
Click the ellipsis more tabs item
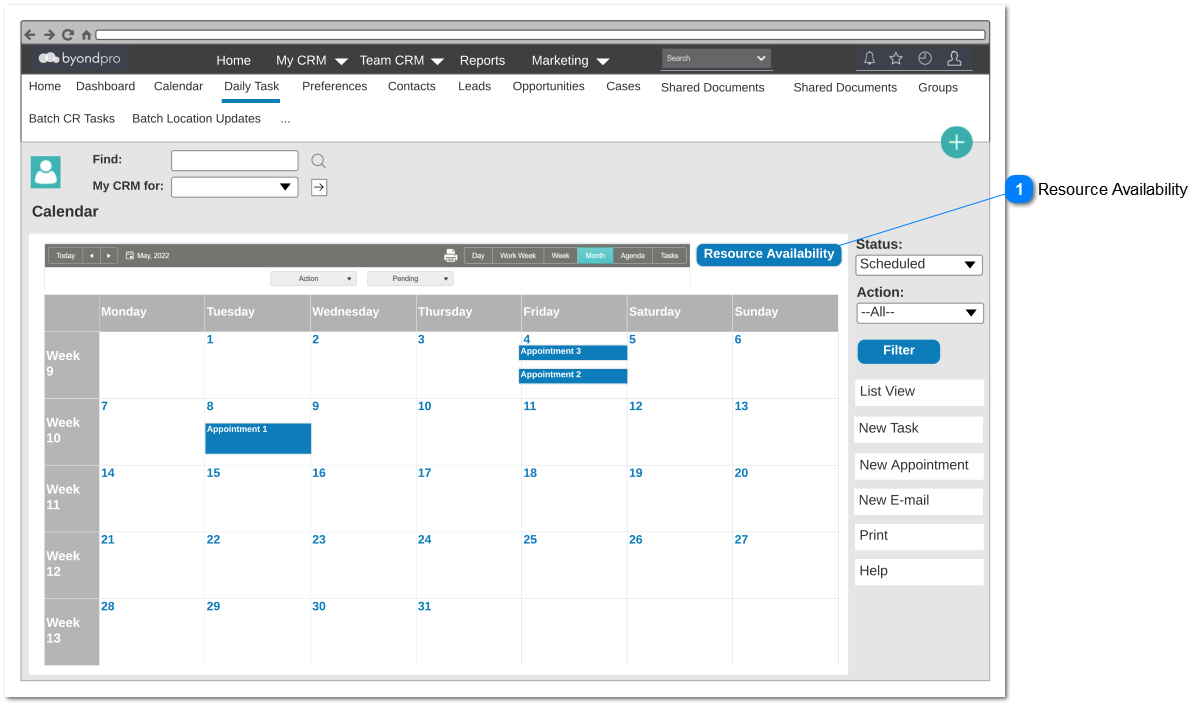pos(285,119)
